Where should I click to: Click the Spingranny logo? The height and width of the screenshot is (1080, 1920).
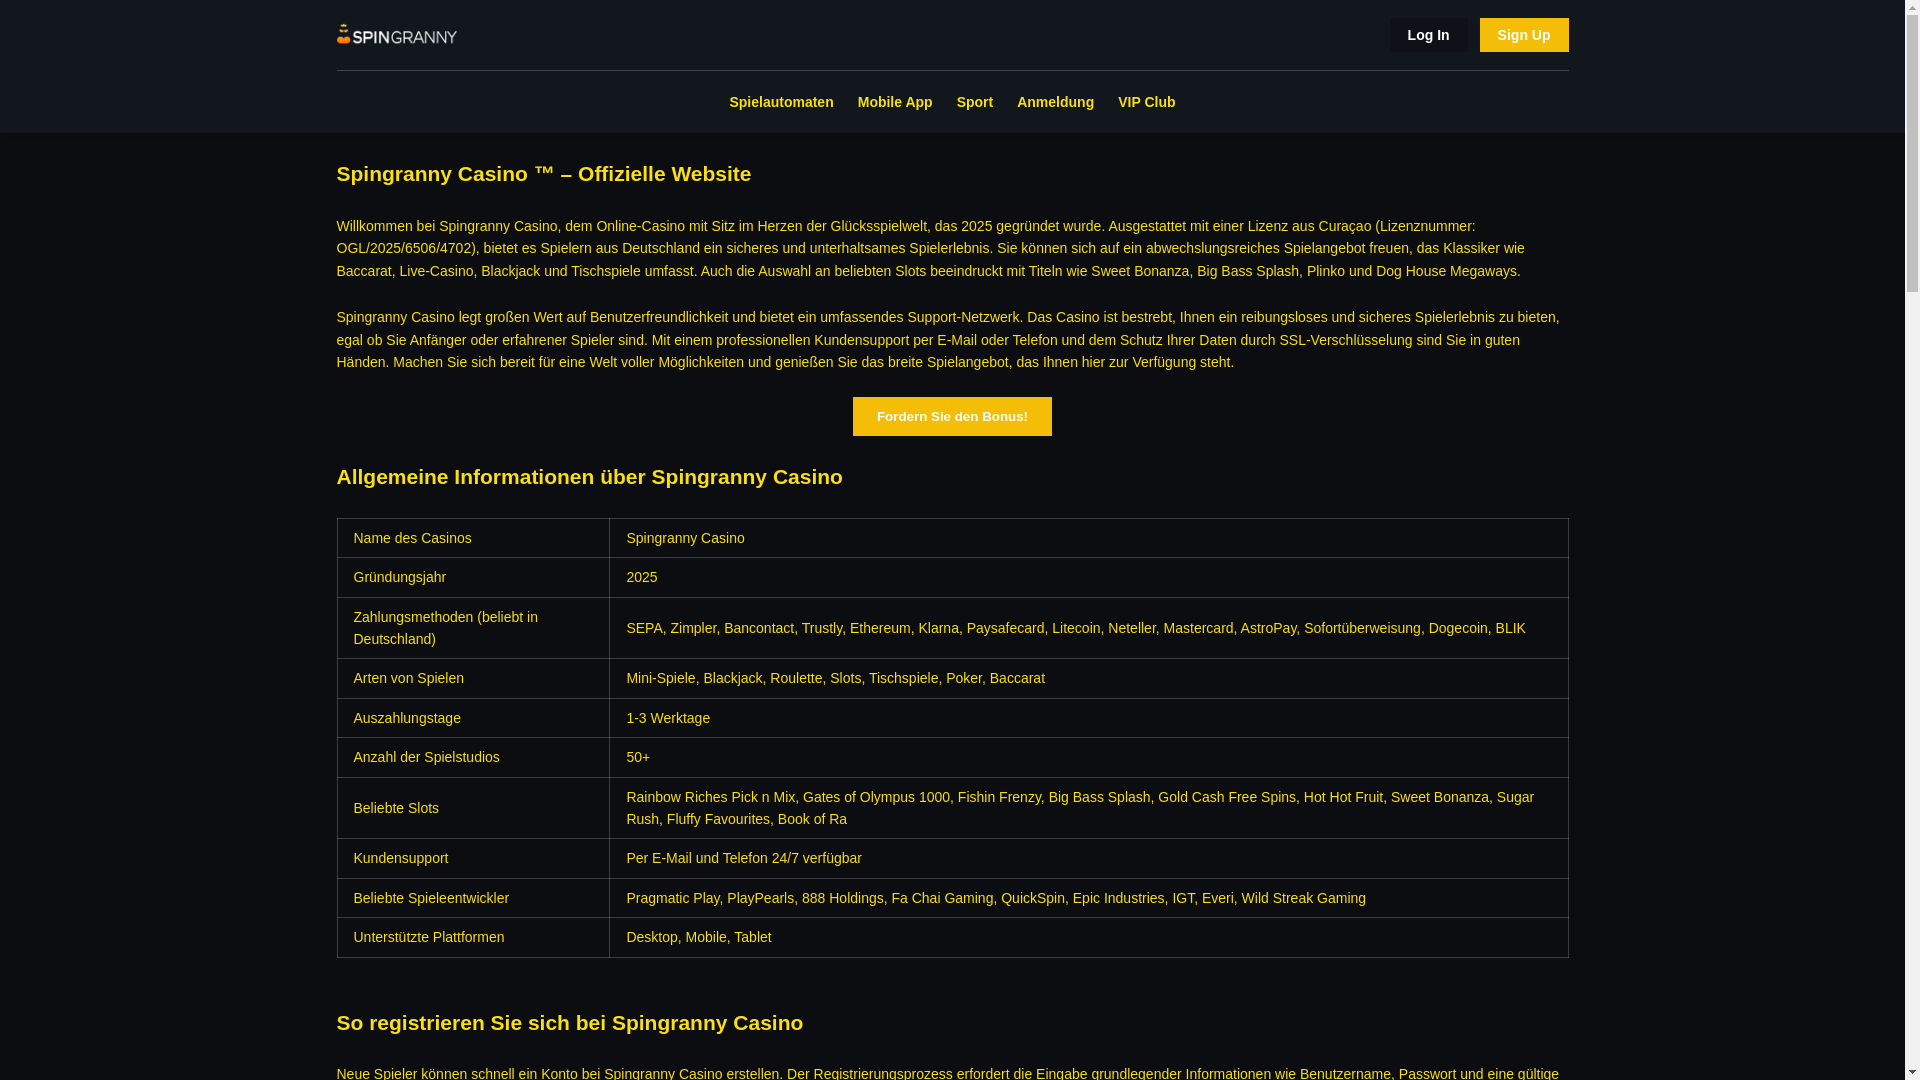[396, 35]
